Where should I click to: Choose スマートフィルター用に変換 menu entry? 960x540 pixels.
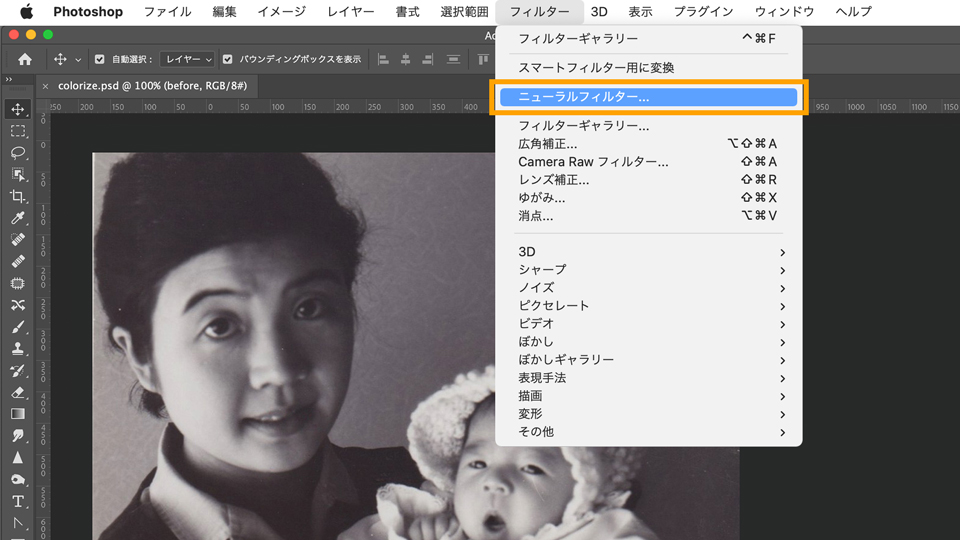[648, 68]
